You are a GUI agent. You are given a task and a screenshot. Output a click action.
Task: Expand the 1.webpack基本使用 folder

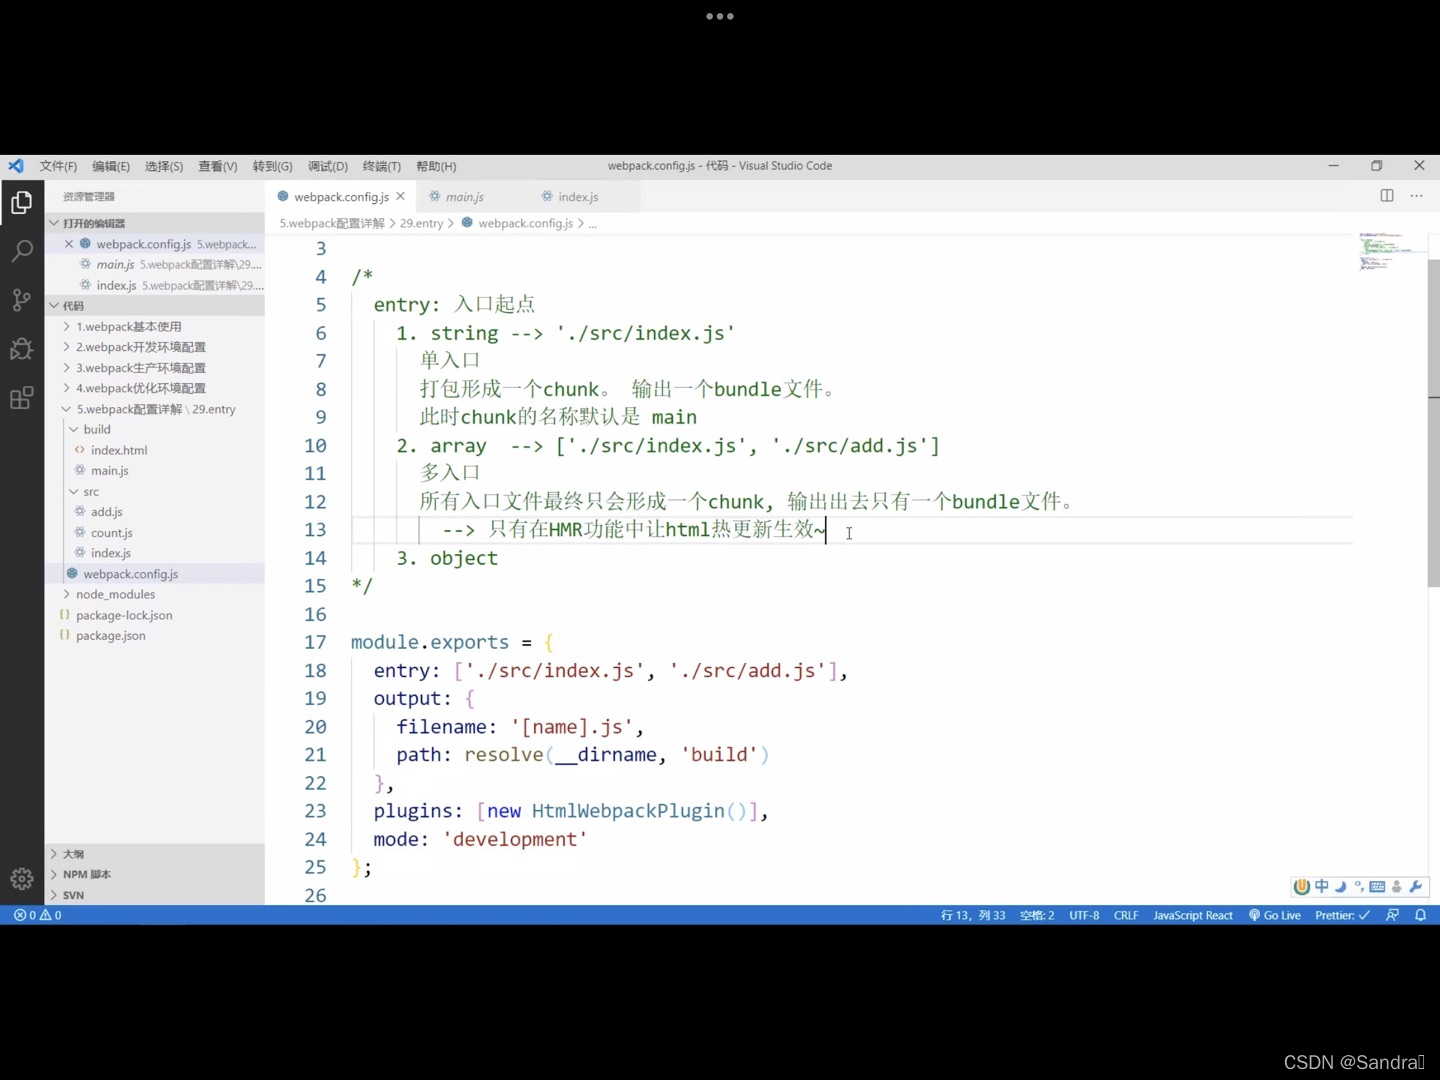point(155,327)
